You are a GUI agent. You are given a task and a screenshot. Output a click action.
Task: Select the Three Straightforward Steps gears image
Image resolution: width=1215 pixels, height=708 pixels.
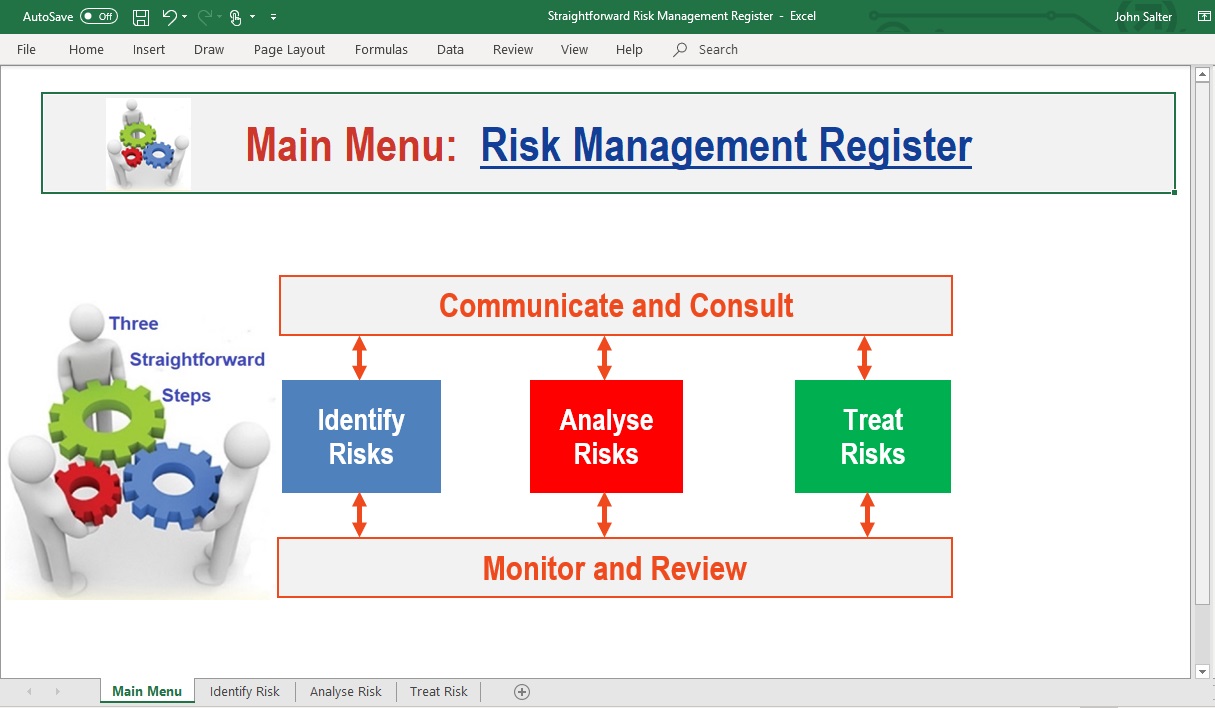point(138,452)
